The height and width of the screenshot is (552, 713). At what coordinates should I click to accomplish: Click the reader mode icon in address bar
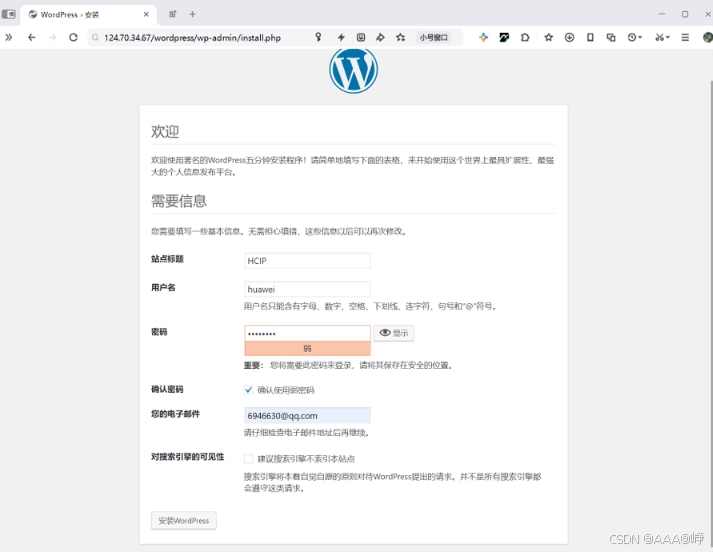tap(361, 37)
